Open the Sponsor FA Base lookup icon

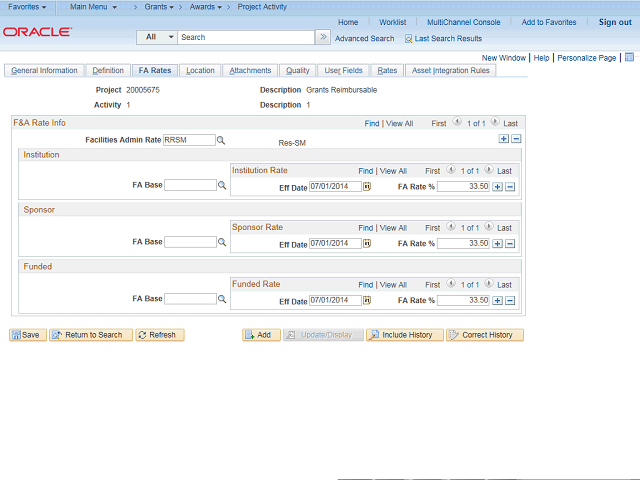pyautogui.click(x=222, y=242)
